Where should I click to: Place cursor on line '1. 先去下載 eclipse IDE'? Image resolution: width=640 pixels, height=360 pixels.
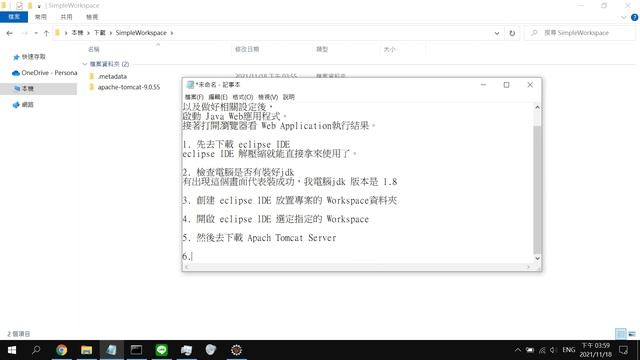point(236,144)
